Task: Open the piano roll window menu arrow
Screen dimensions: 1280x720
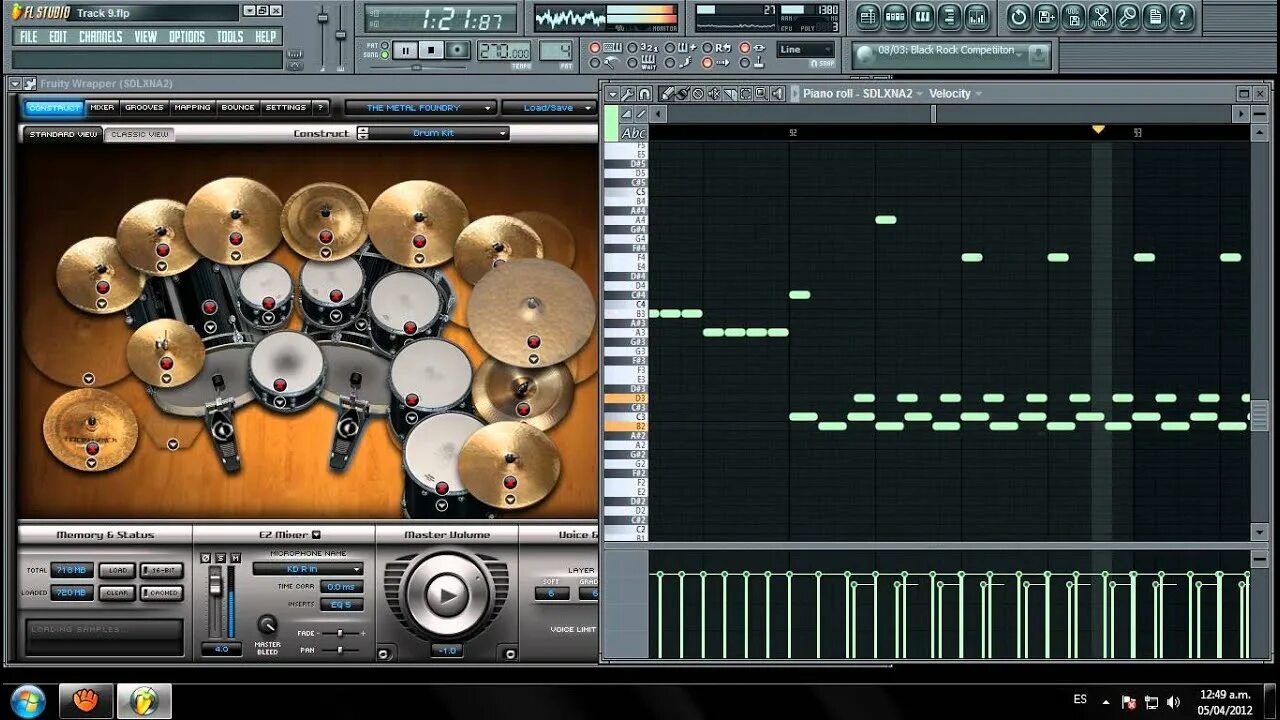Action: (612, 94)
